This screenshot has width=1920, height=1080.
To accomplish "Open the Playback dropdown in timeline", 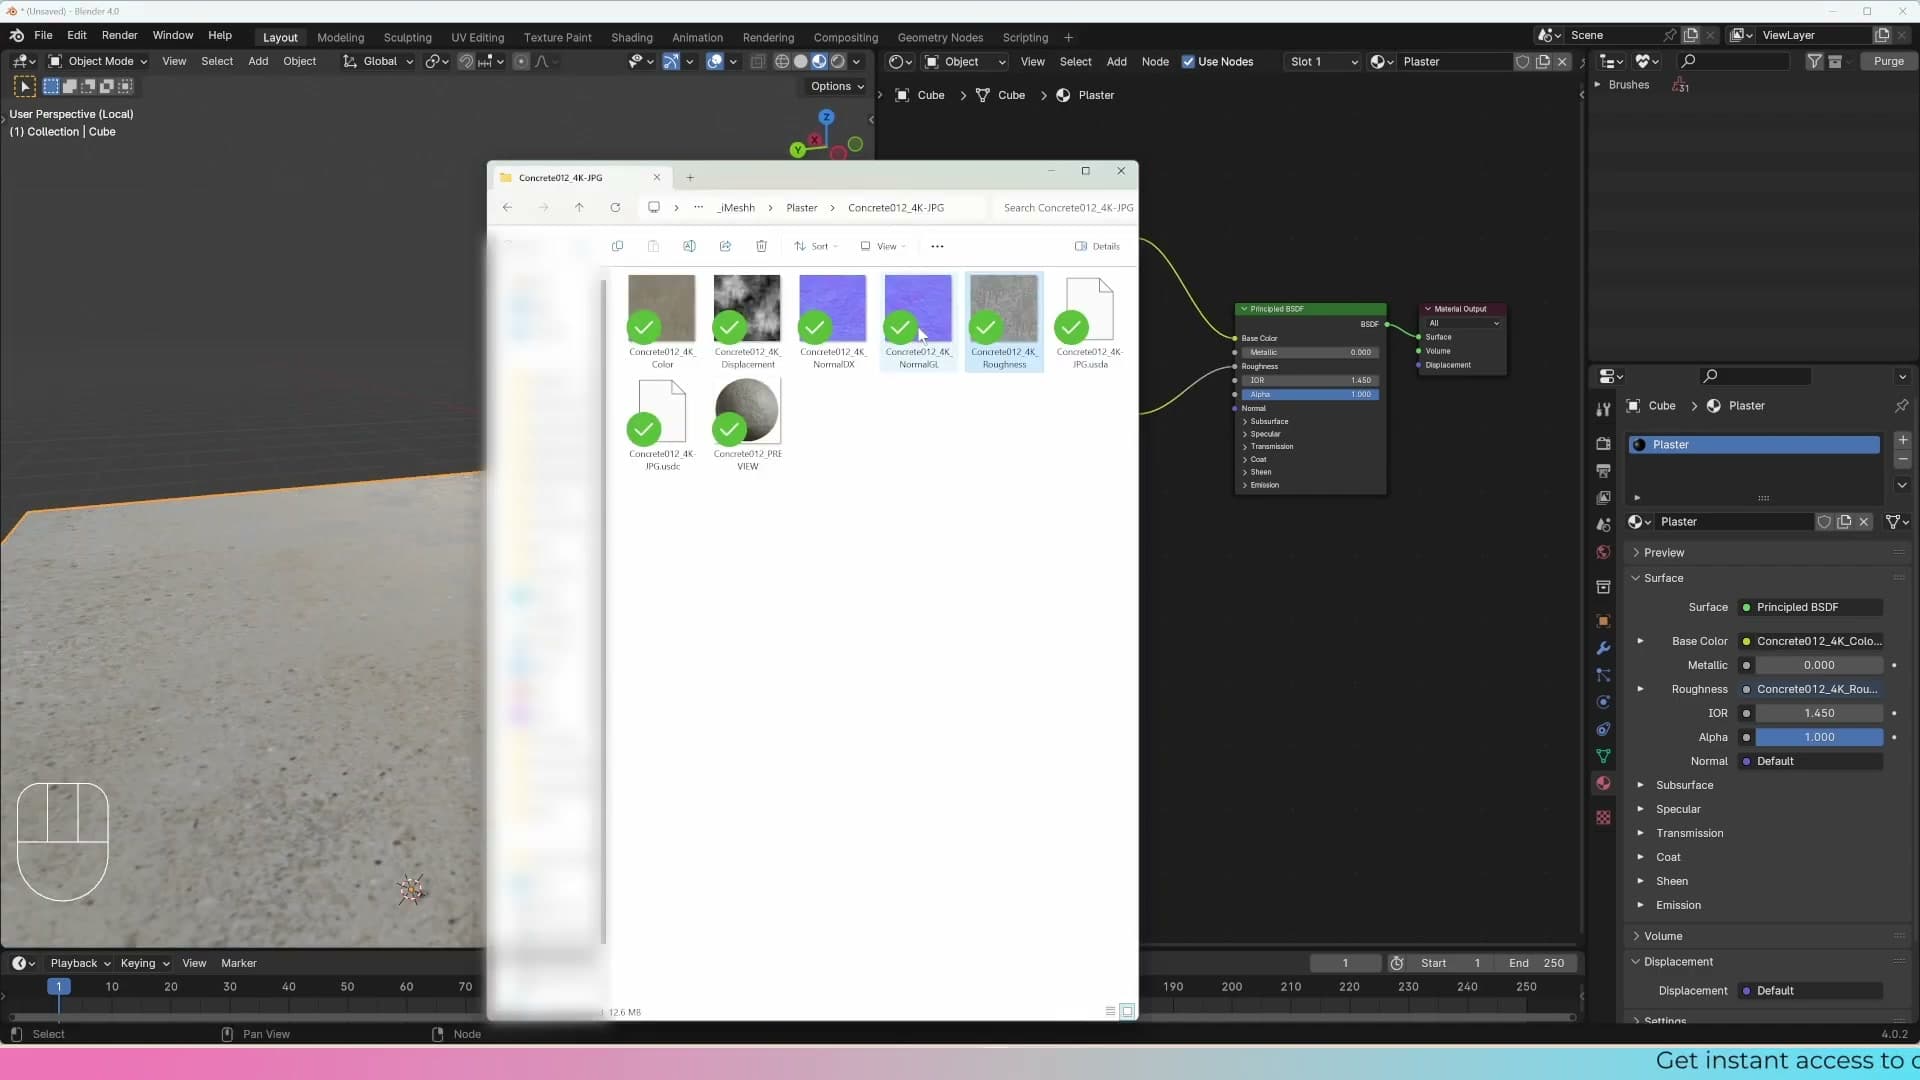I will 80,963.
